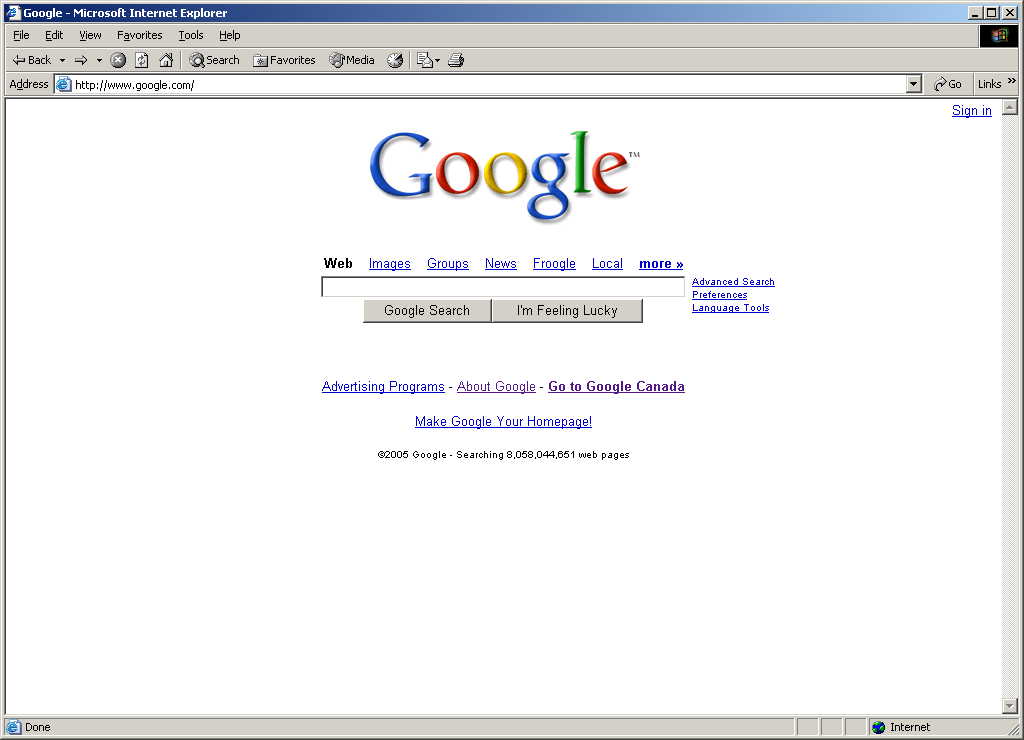Click the vertical scrollbar down arrow
The image size is (1024, 740).
coord(1010,706)
